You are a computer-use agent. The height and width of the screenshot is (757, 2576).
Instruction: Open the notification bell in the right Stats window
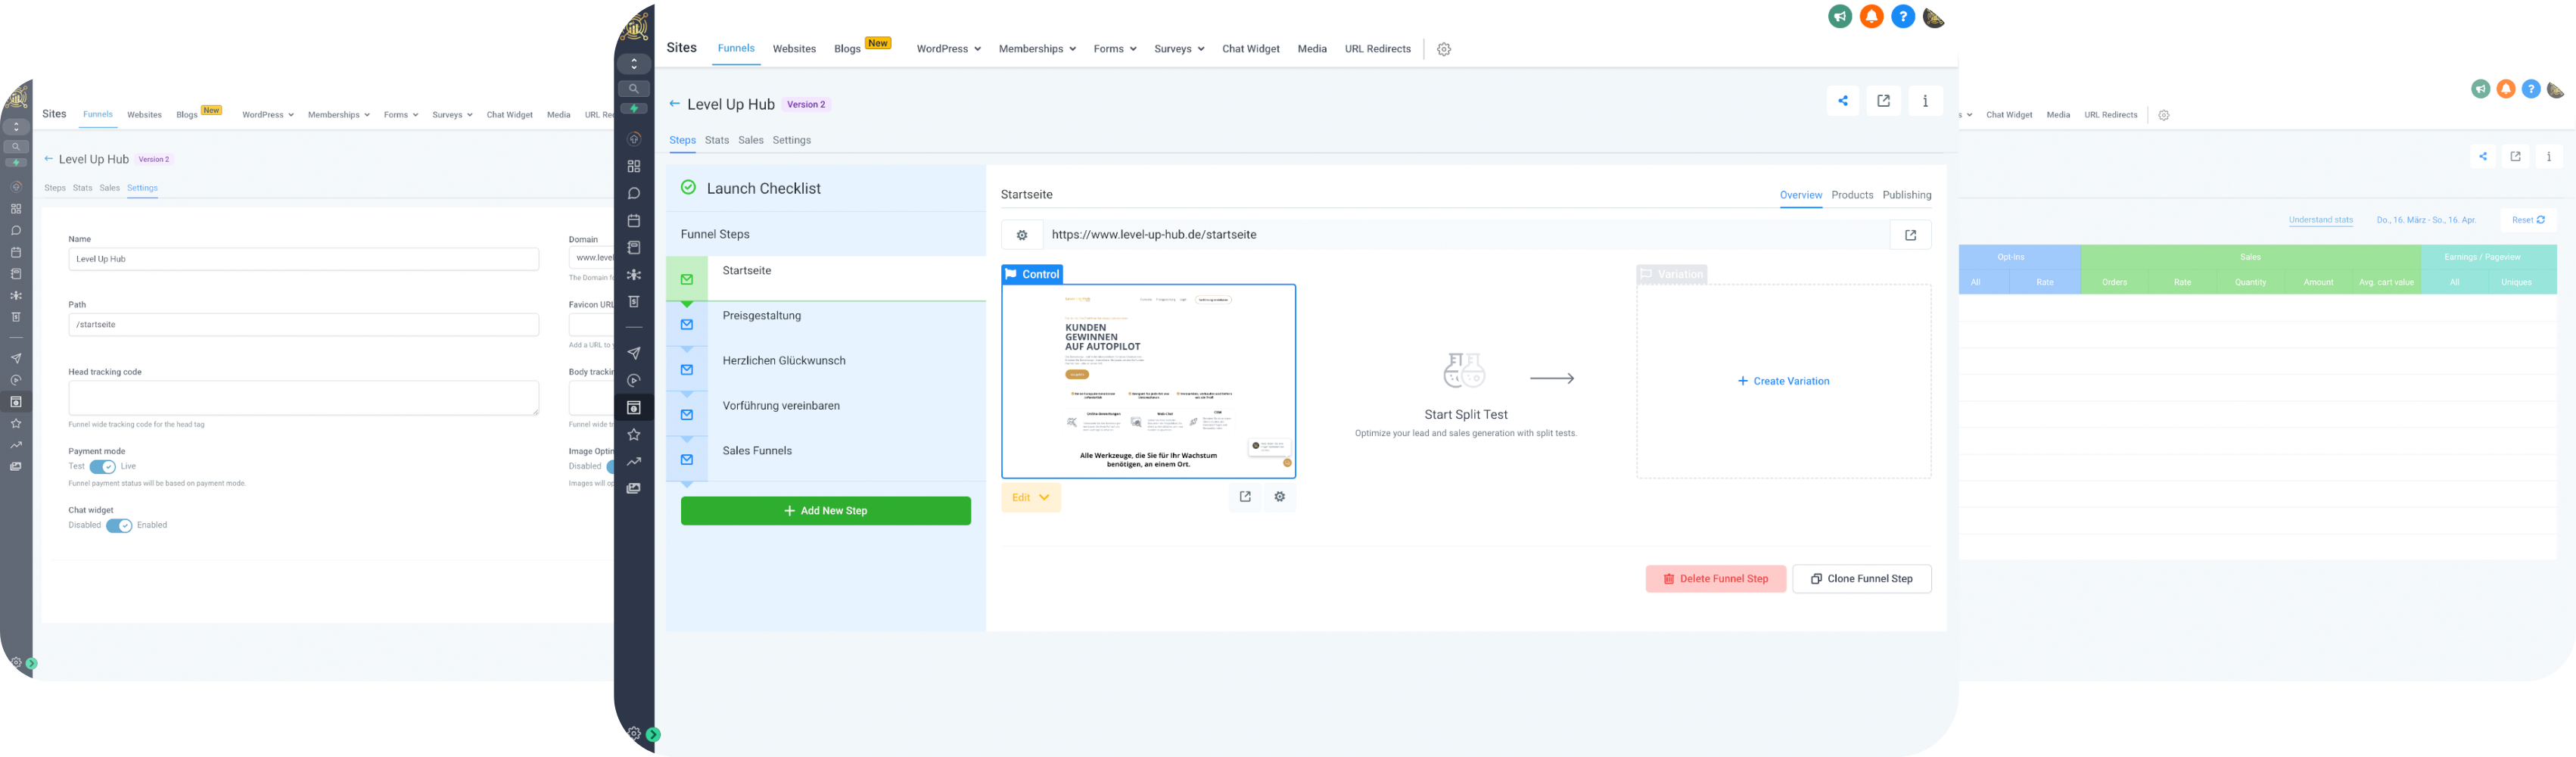(x=2506, y=89)
